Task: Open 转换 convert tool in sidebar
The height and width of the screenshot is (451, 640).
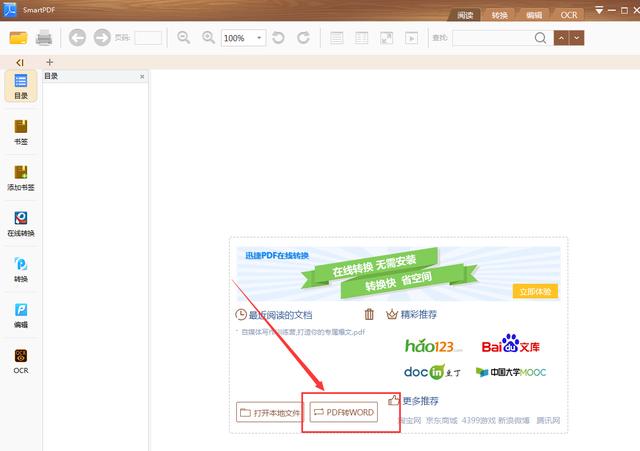Action: pos(21,269)
